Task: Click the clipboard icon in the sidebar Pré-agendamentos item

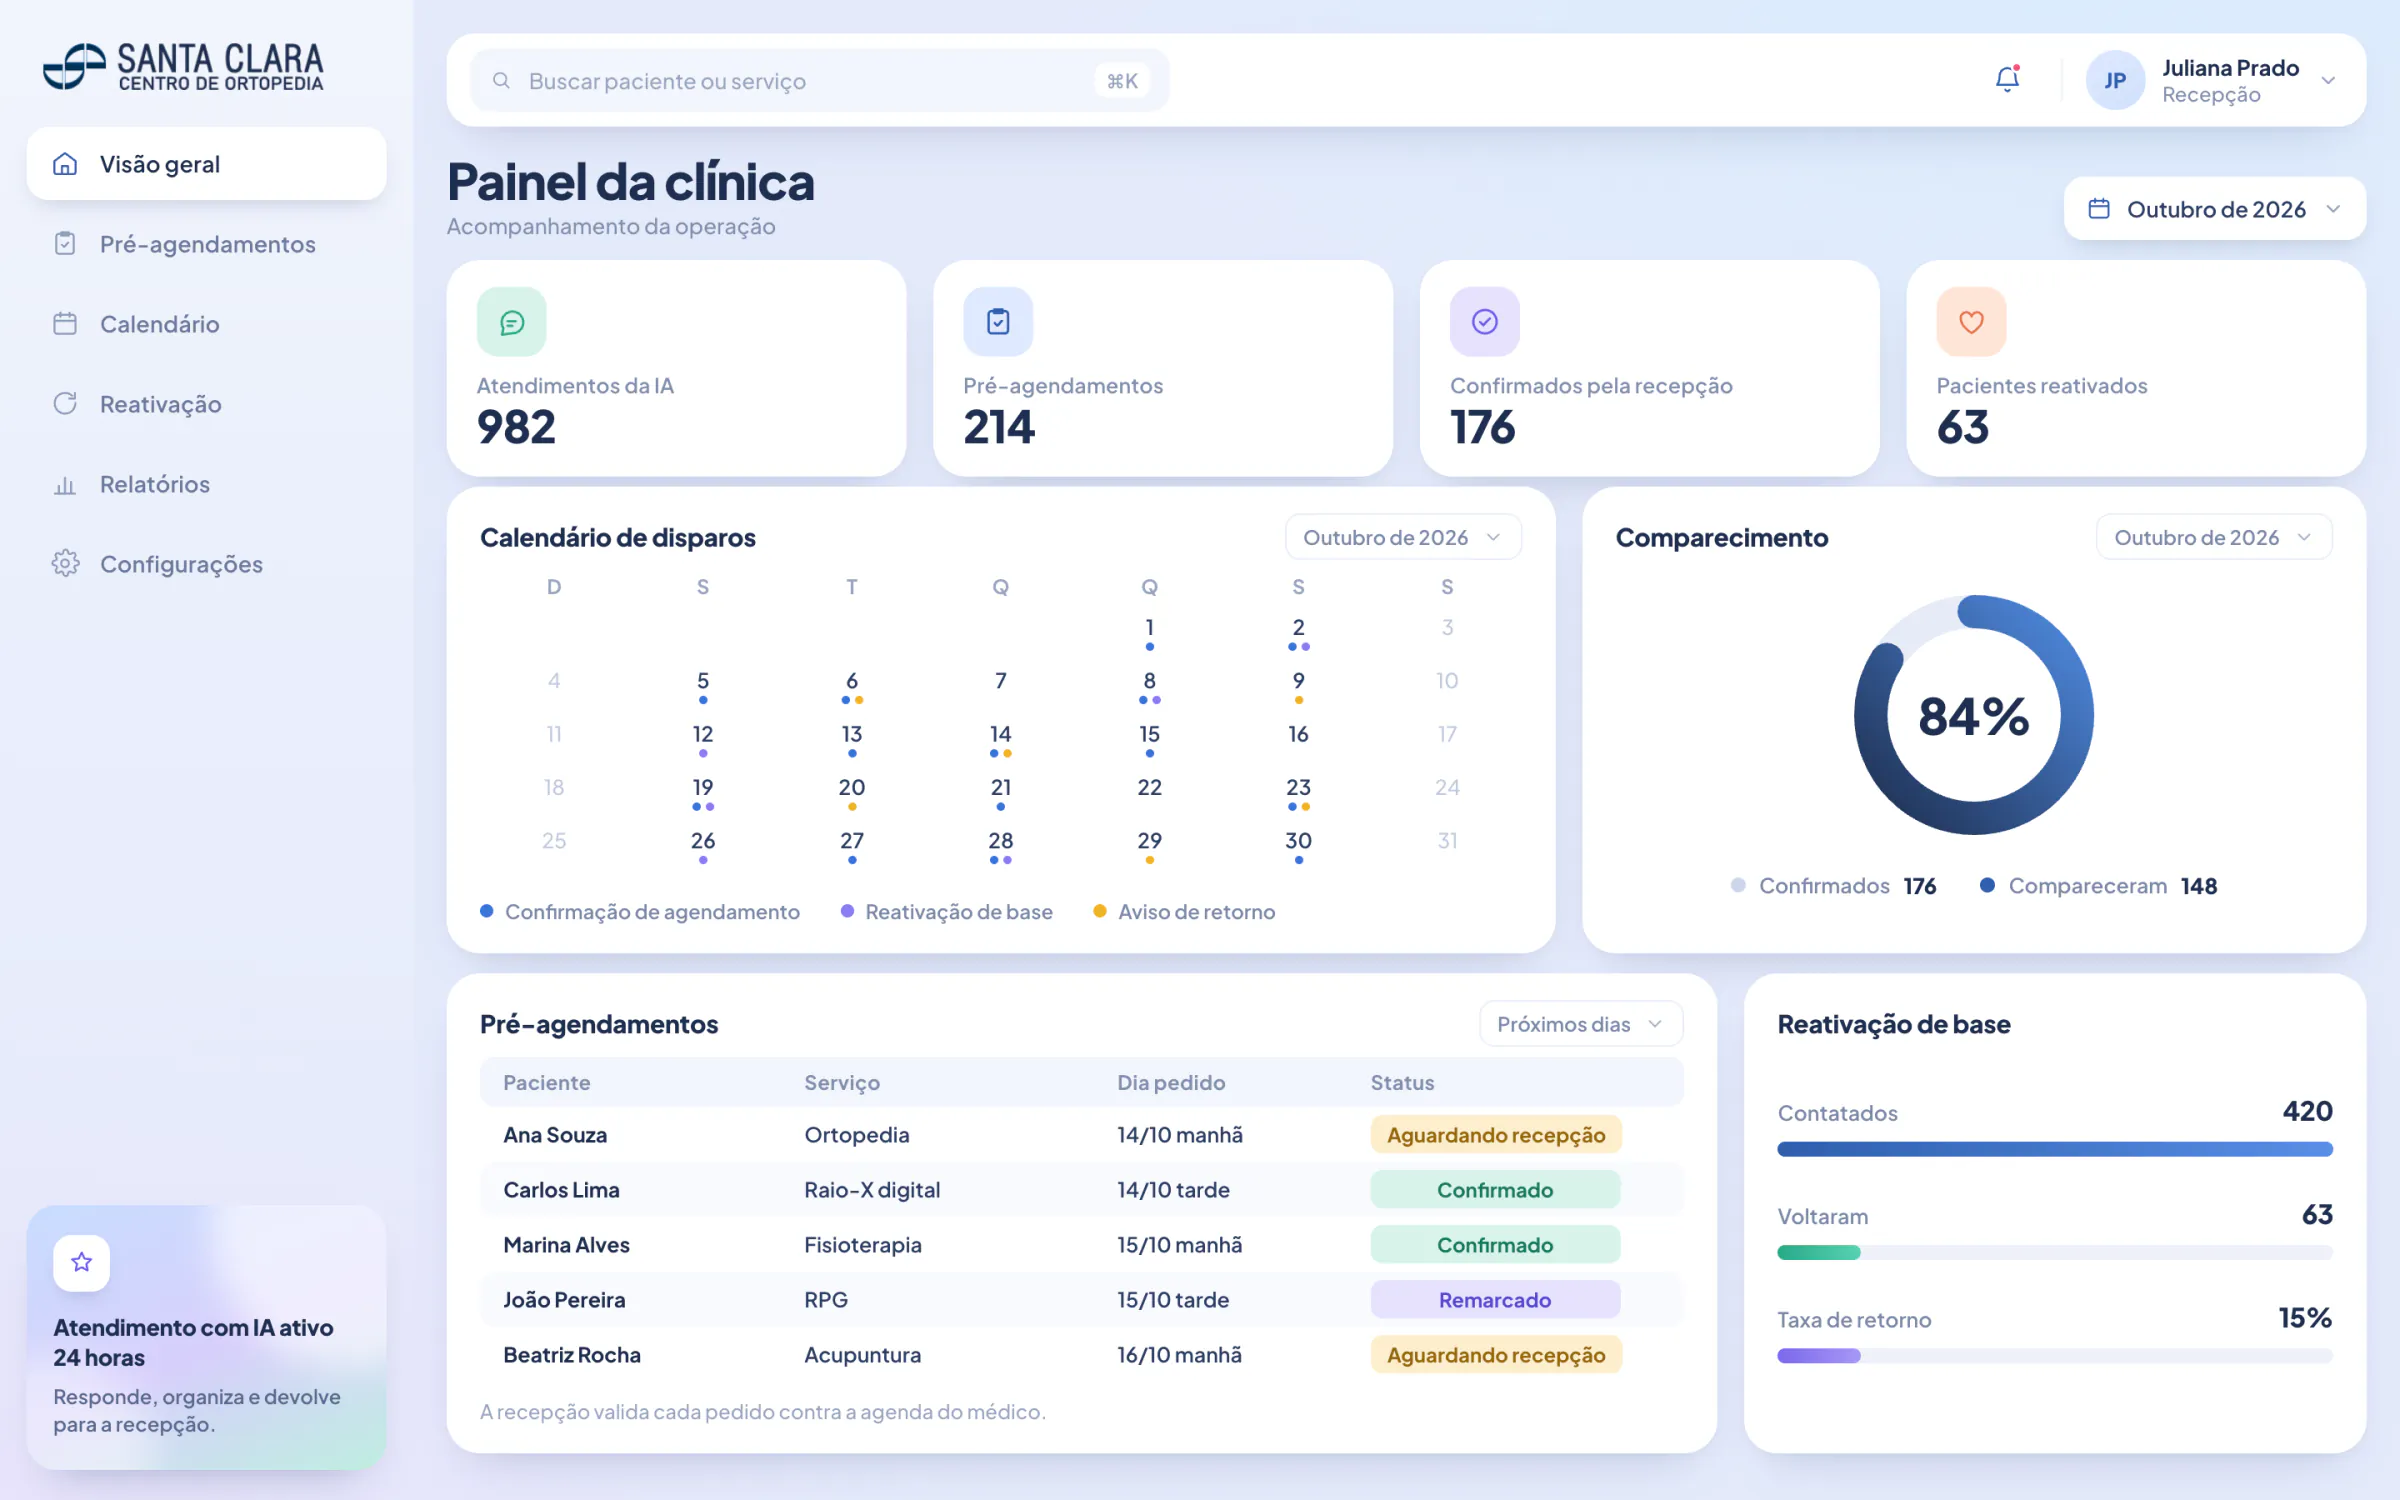Action: pyautogui.click(x=65, y=244)
